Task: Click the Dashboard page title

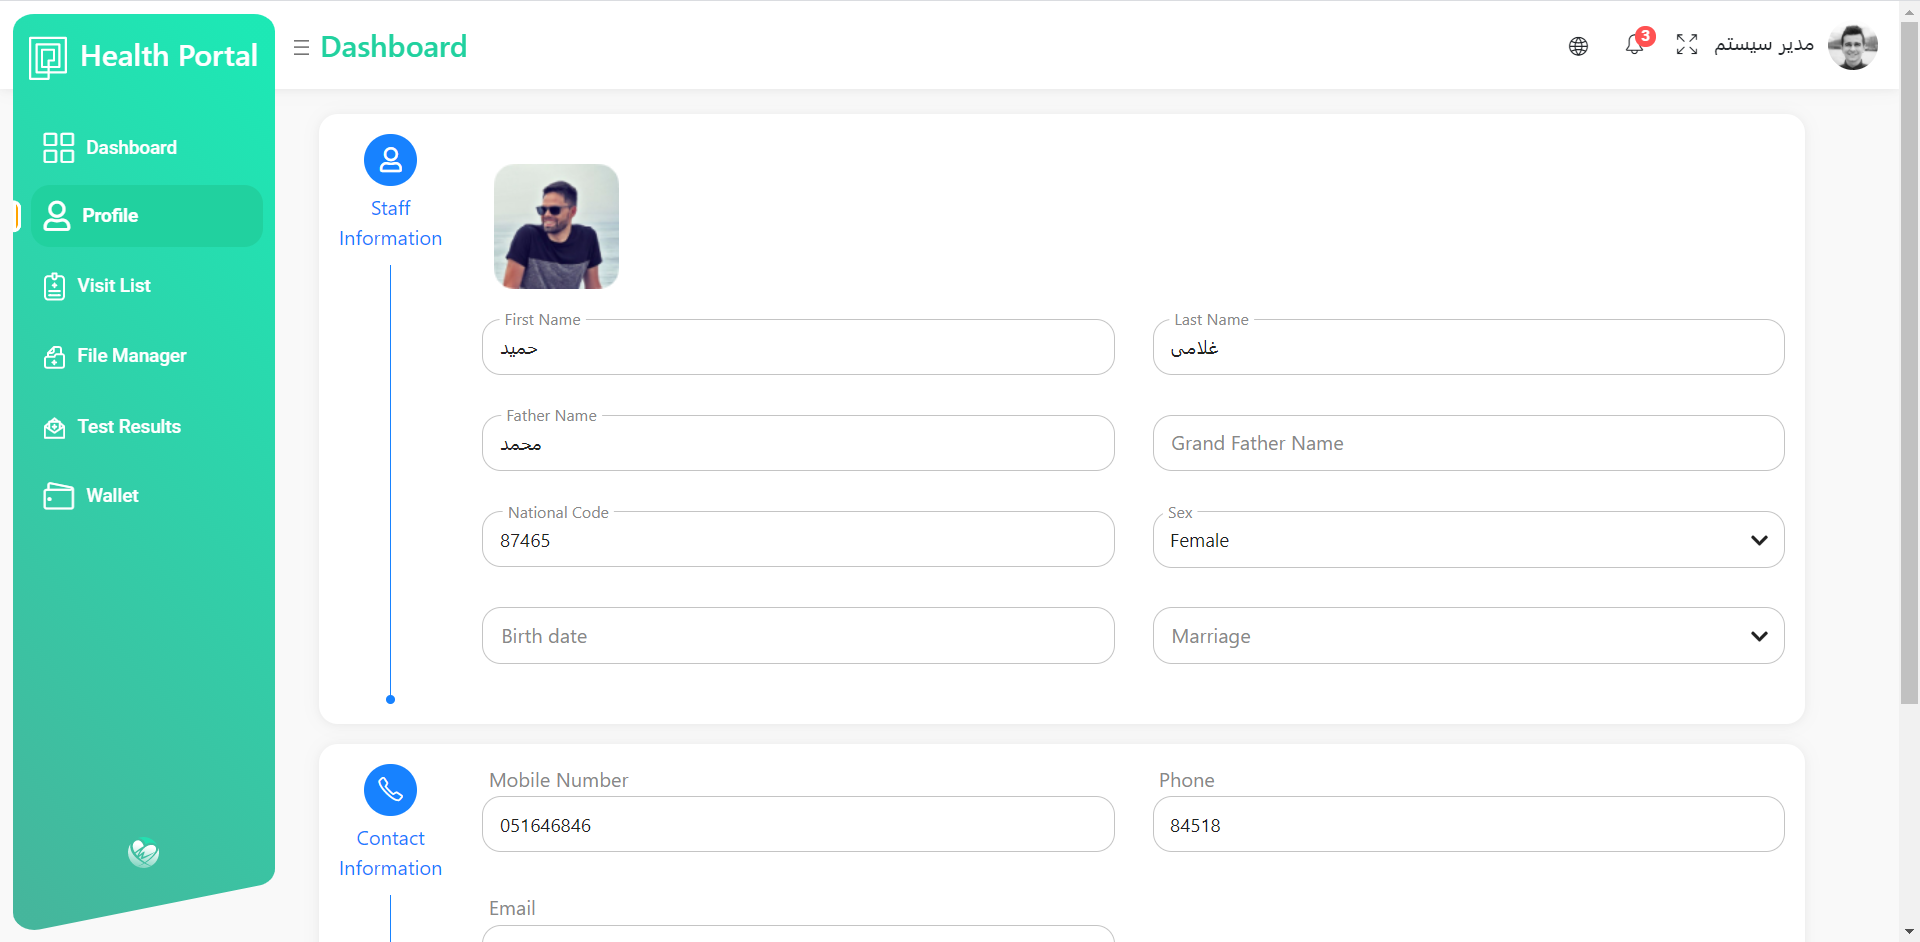Action: [x=394, y=47]
